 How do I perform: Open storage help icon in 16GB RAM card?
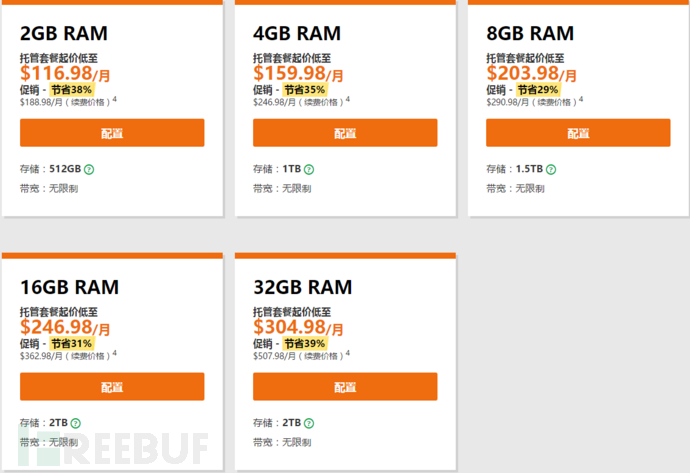click(x=75, y=423)
